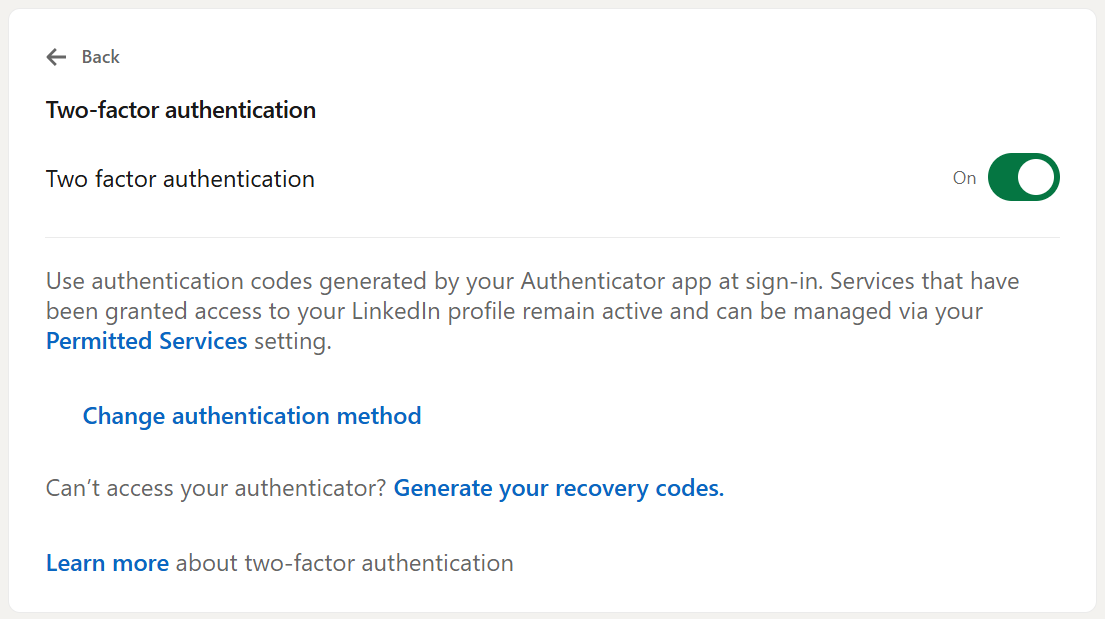Click the horizontal divider below the toggle row
The image size is (1105, 619).
click(552, 237)
